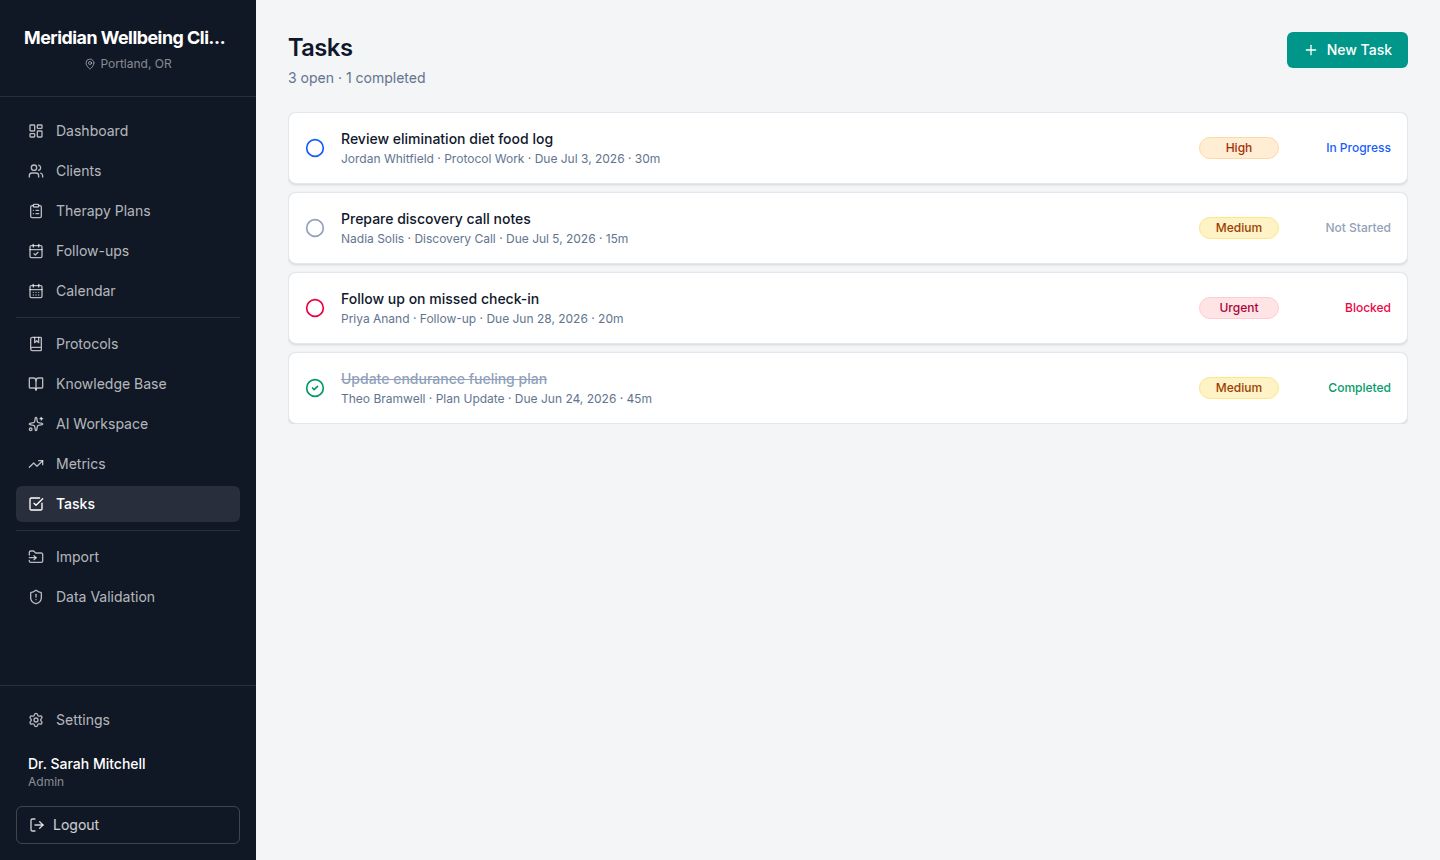1440x860 pixels.
Task: Open the Import page
Action: pos(128,557)
